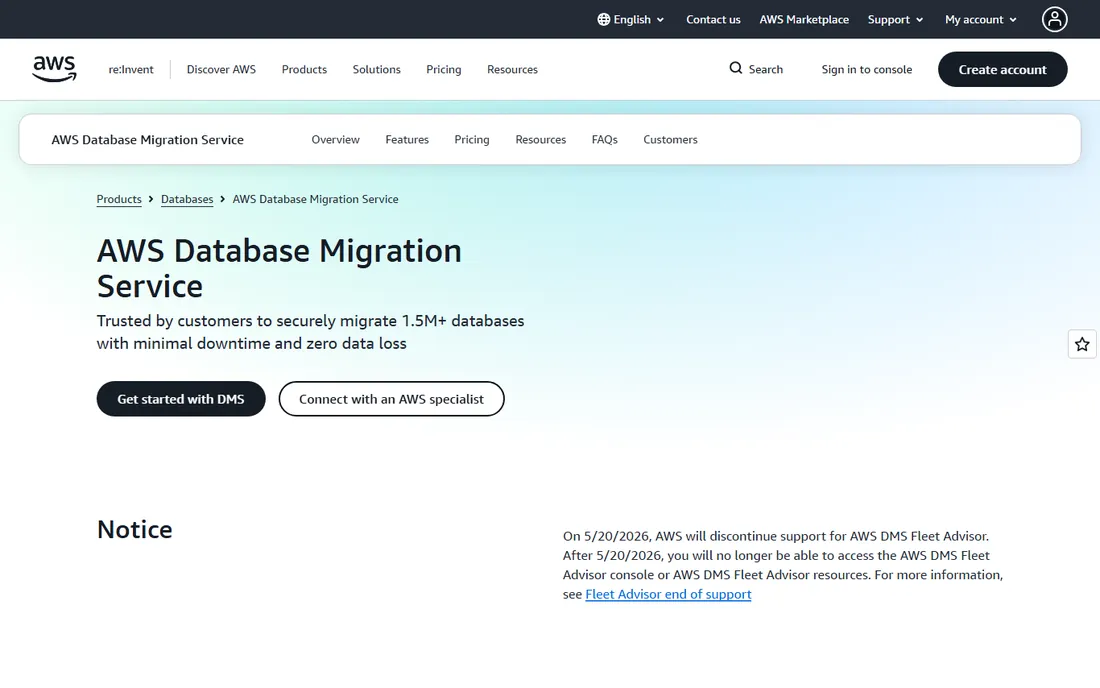Image resolution: width=1100 pixels, height=688 pixels.
Task: Open Resources in main navigation bar
Action: coord(512,69)
